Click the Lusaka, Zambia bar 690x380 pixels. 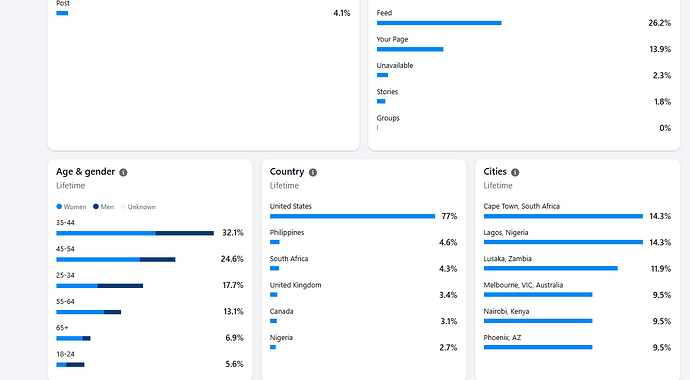click(551, 268)
